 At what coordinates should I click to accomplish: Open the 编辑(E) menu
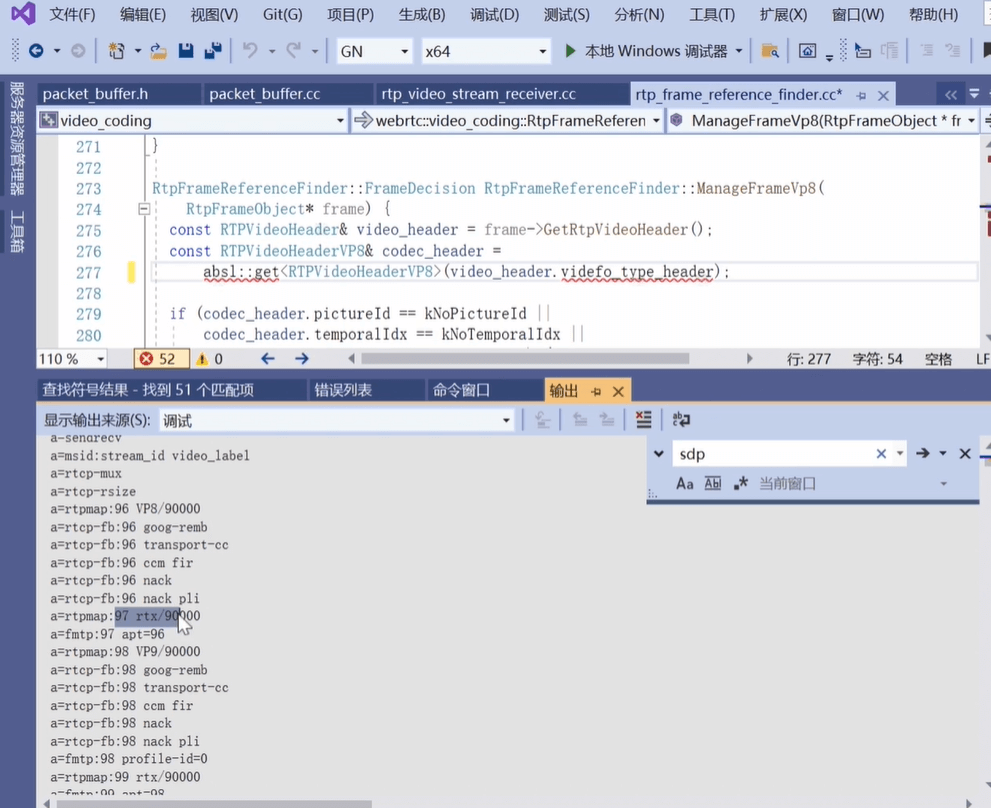(143, 14)
